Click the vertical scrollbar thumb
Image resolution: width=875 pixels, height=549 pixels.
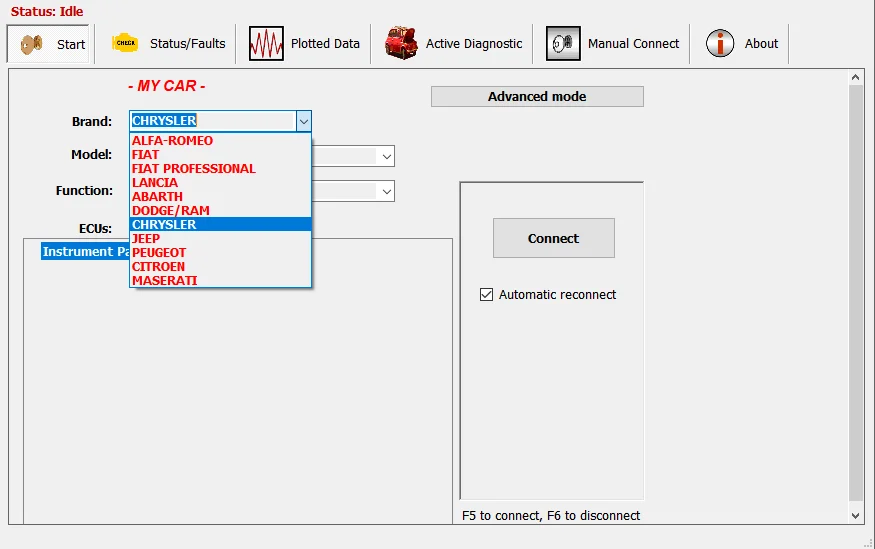click(x=855, y=293)
